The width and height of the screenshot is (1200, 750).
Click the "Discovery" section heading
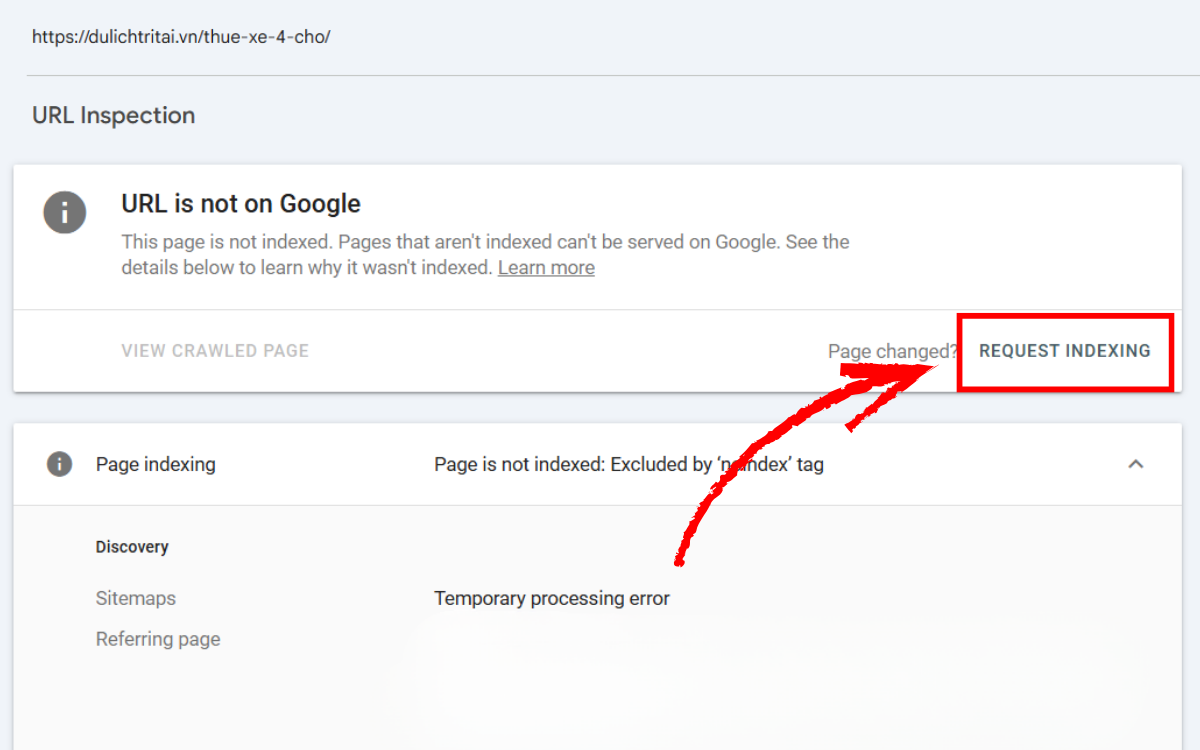pyautogui.click(x=132, y=547)
